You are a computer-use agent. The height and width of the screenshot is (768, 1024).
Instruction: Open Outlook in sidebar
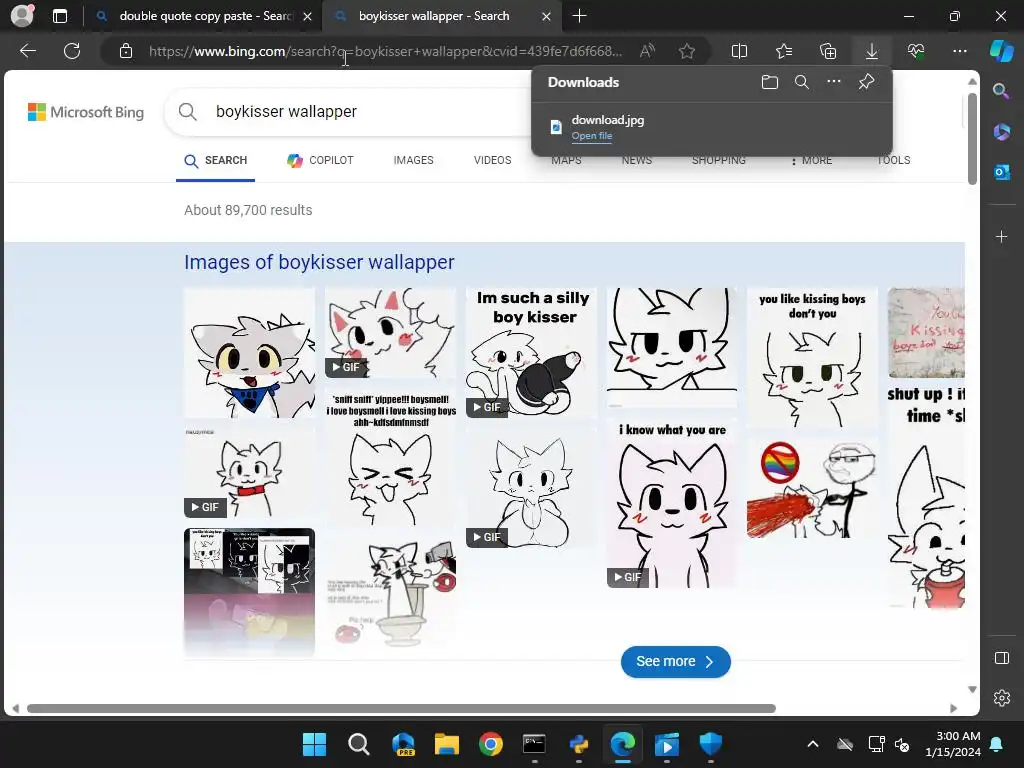[x=1001, y=172]
